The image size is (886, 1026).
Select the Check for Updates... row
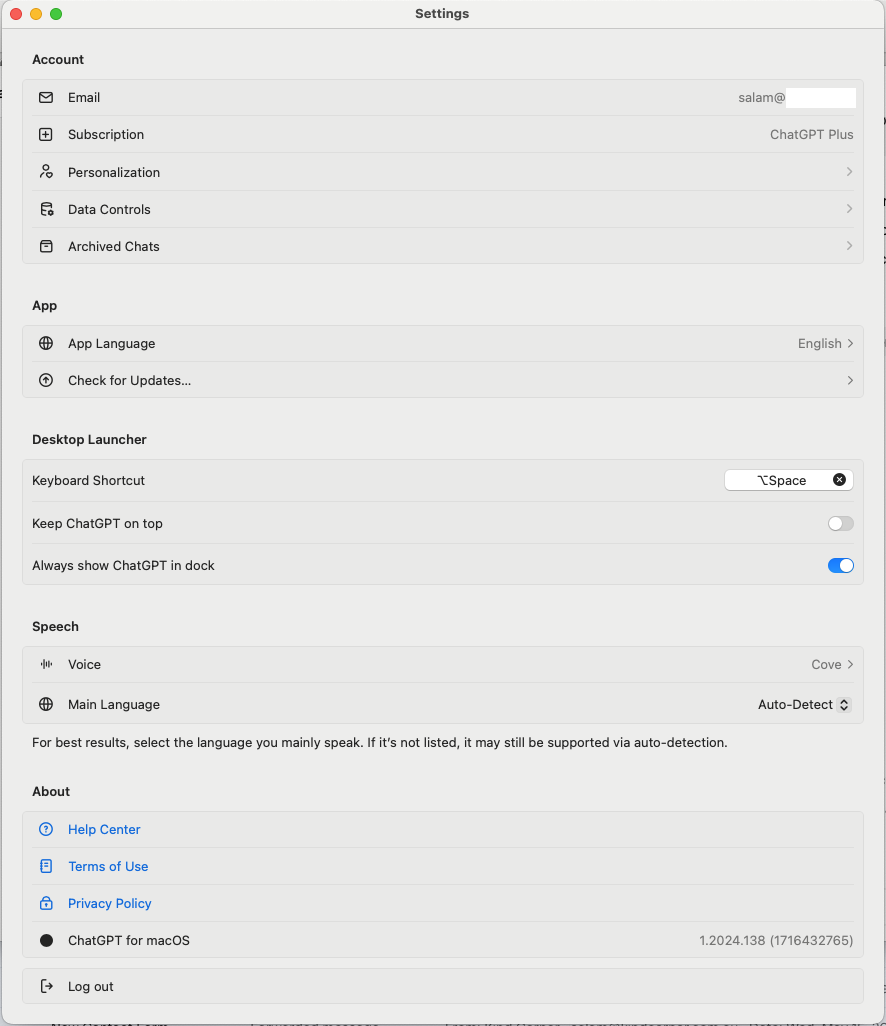[443, 380]
